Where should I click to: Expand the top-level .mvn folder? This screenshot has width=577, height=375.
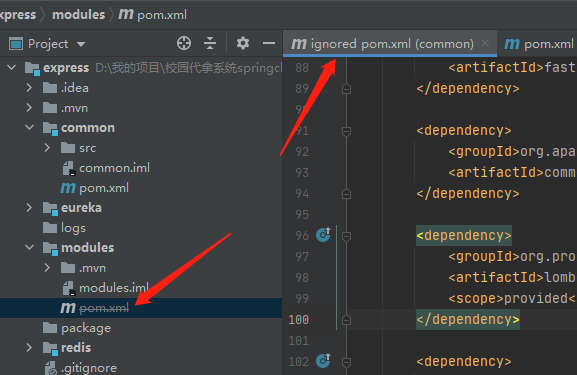[x=29, y=108]
